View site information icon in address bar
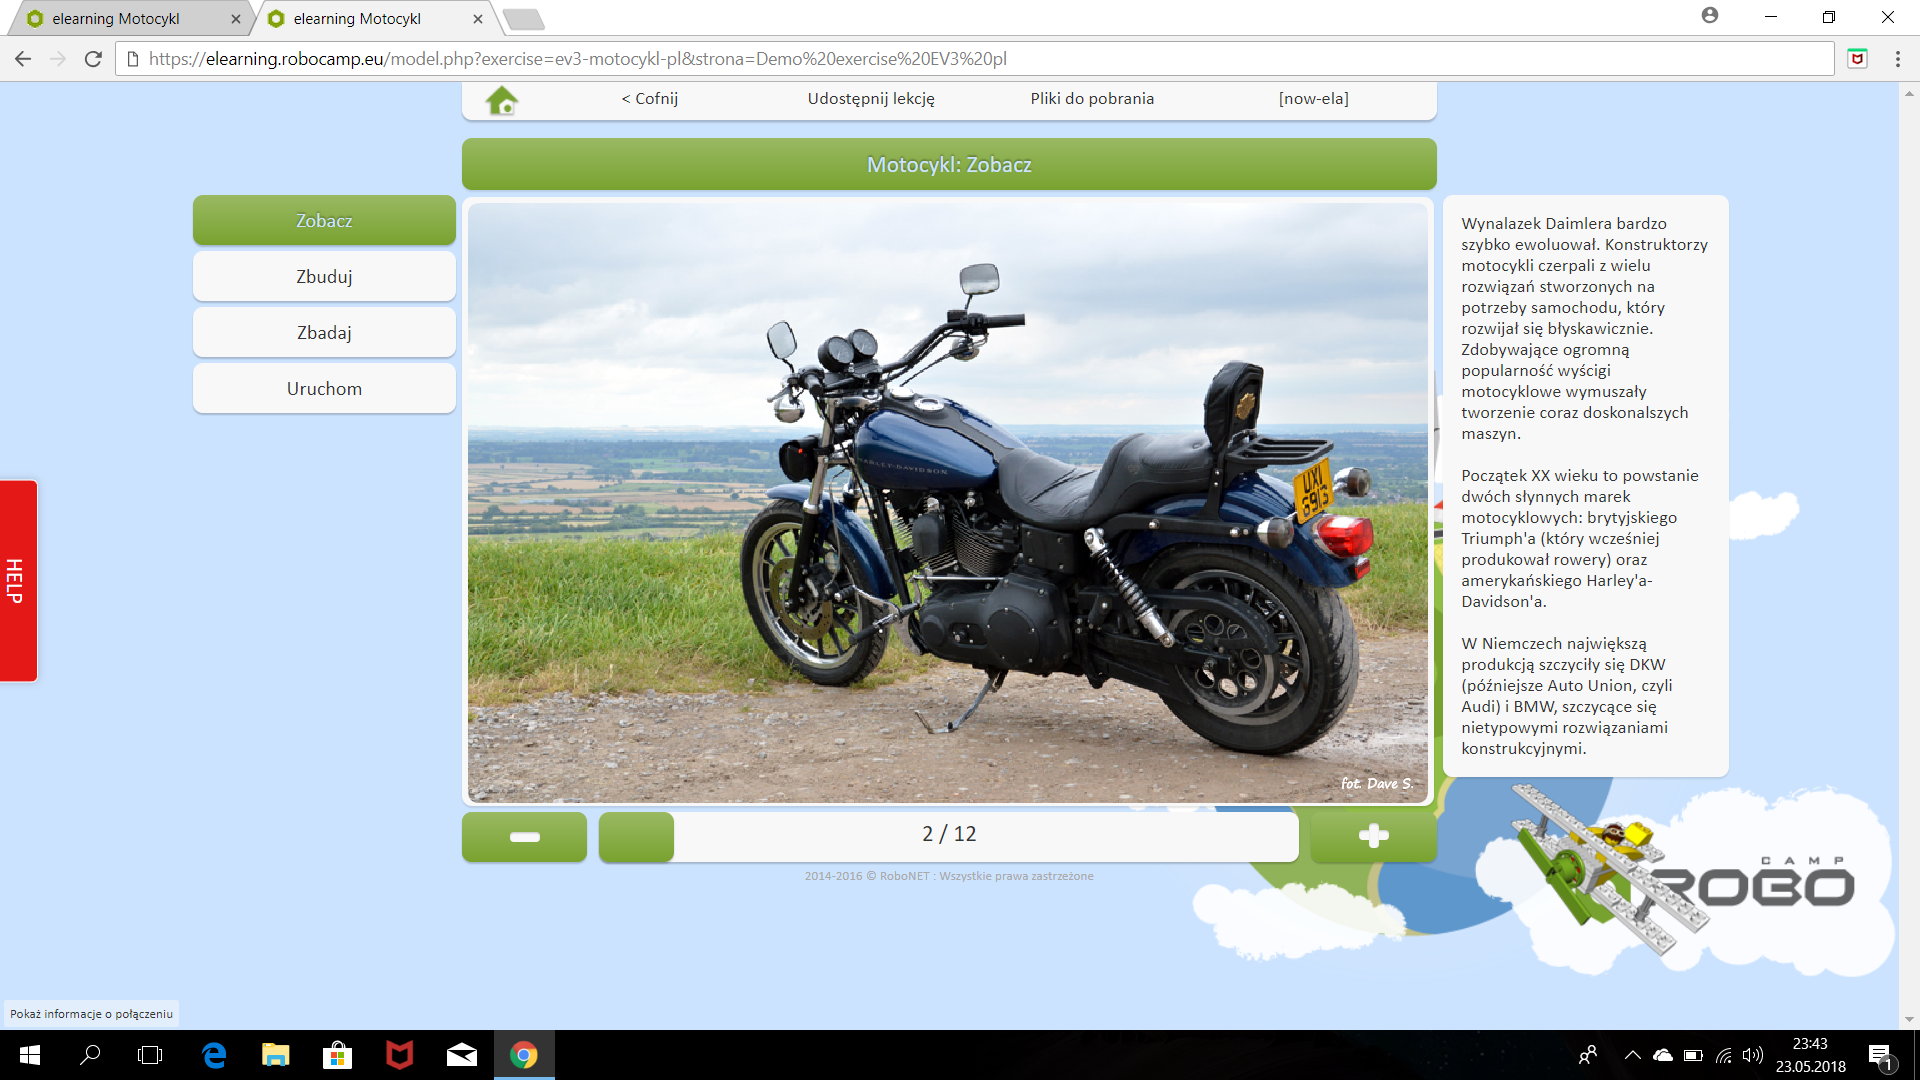This screenshot has width=1920, height=1080. pyautogui.click(x=133, y=59)
